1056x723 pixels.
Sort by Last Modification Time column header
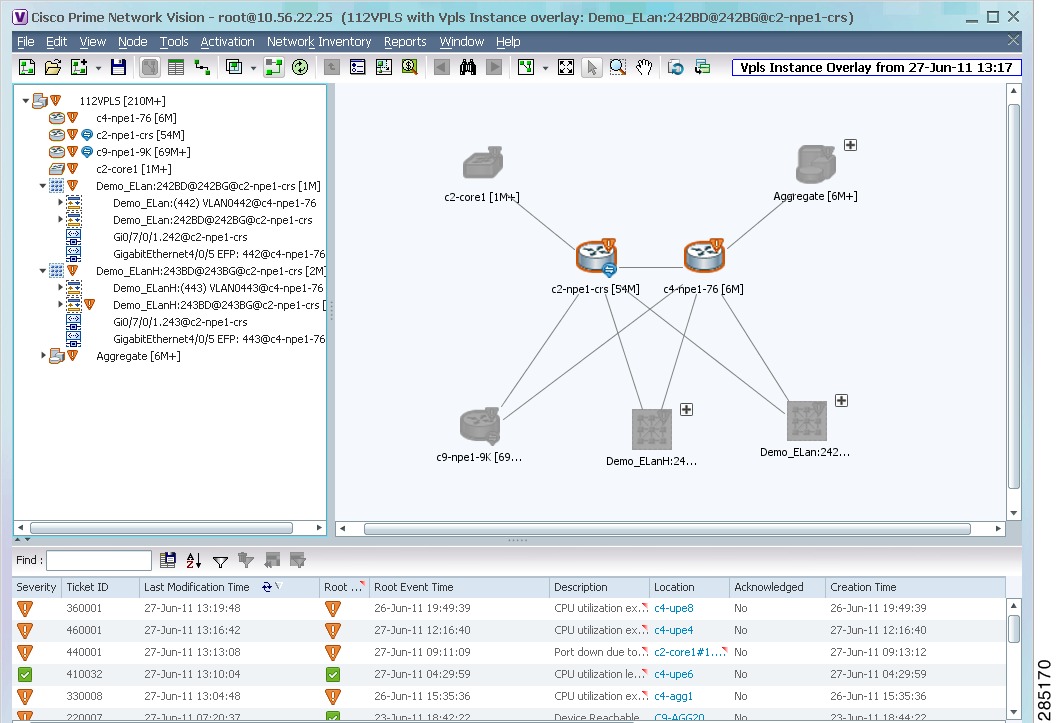coord(229,587)
